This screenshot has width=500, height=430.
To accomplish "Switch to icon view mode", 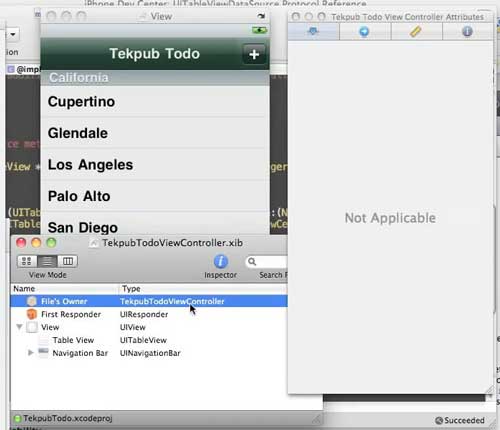I will [27, 261].
